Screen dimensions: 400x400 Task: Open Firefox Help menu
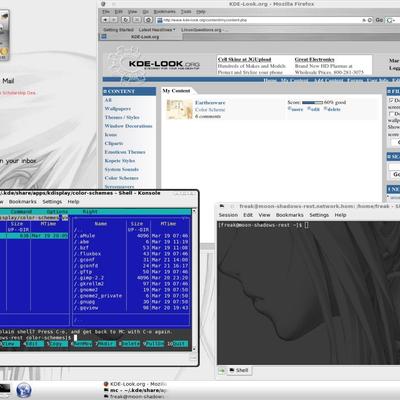(201, 12)
